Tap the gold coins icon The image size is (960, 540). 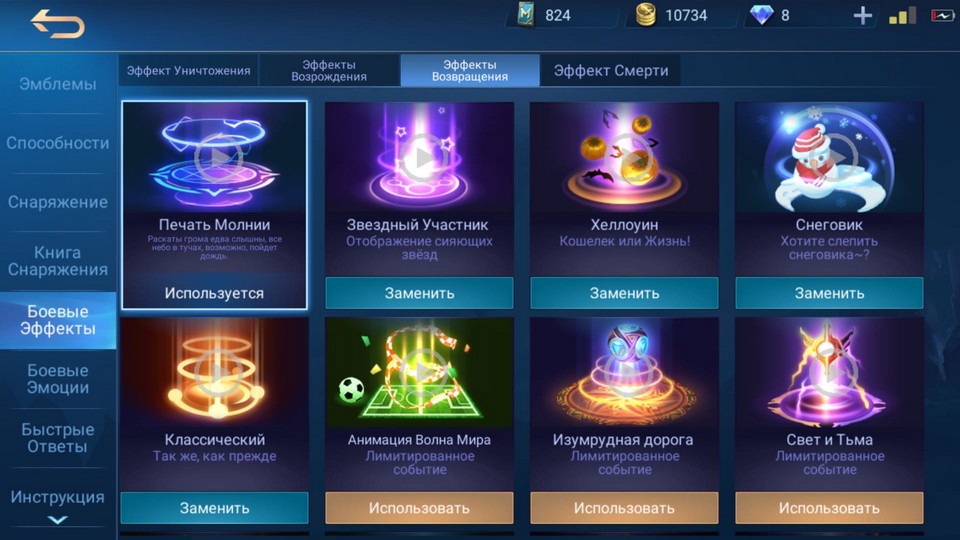(645, 15)
